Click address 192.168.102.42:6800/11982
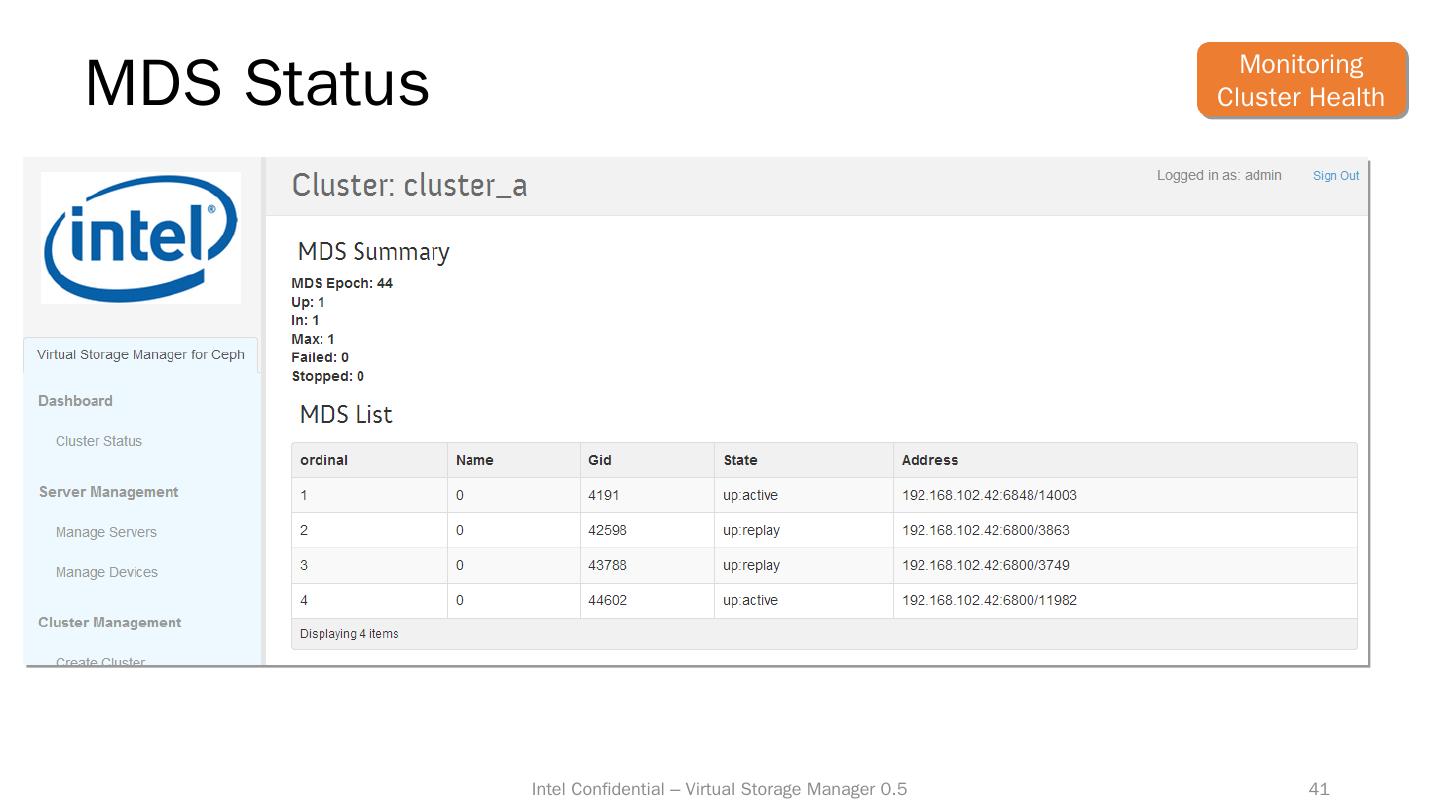Image resolution: width=1440 pixels, height=810 pixels. pos(990,600)
